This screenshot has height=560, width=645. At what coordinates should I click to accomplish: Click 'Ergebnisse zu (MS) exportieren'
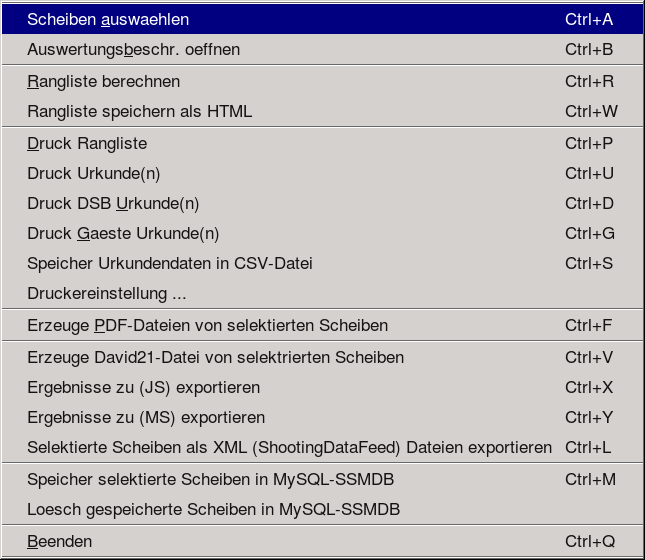click(146, 417)
